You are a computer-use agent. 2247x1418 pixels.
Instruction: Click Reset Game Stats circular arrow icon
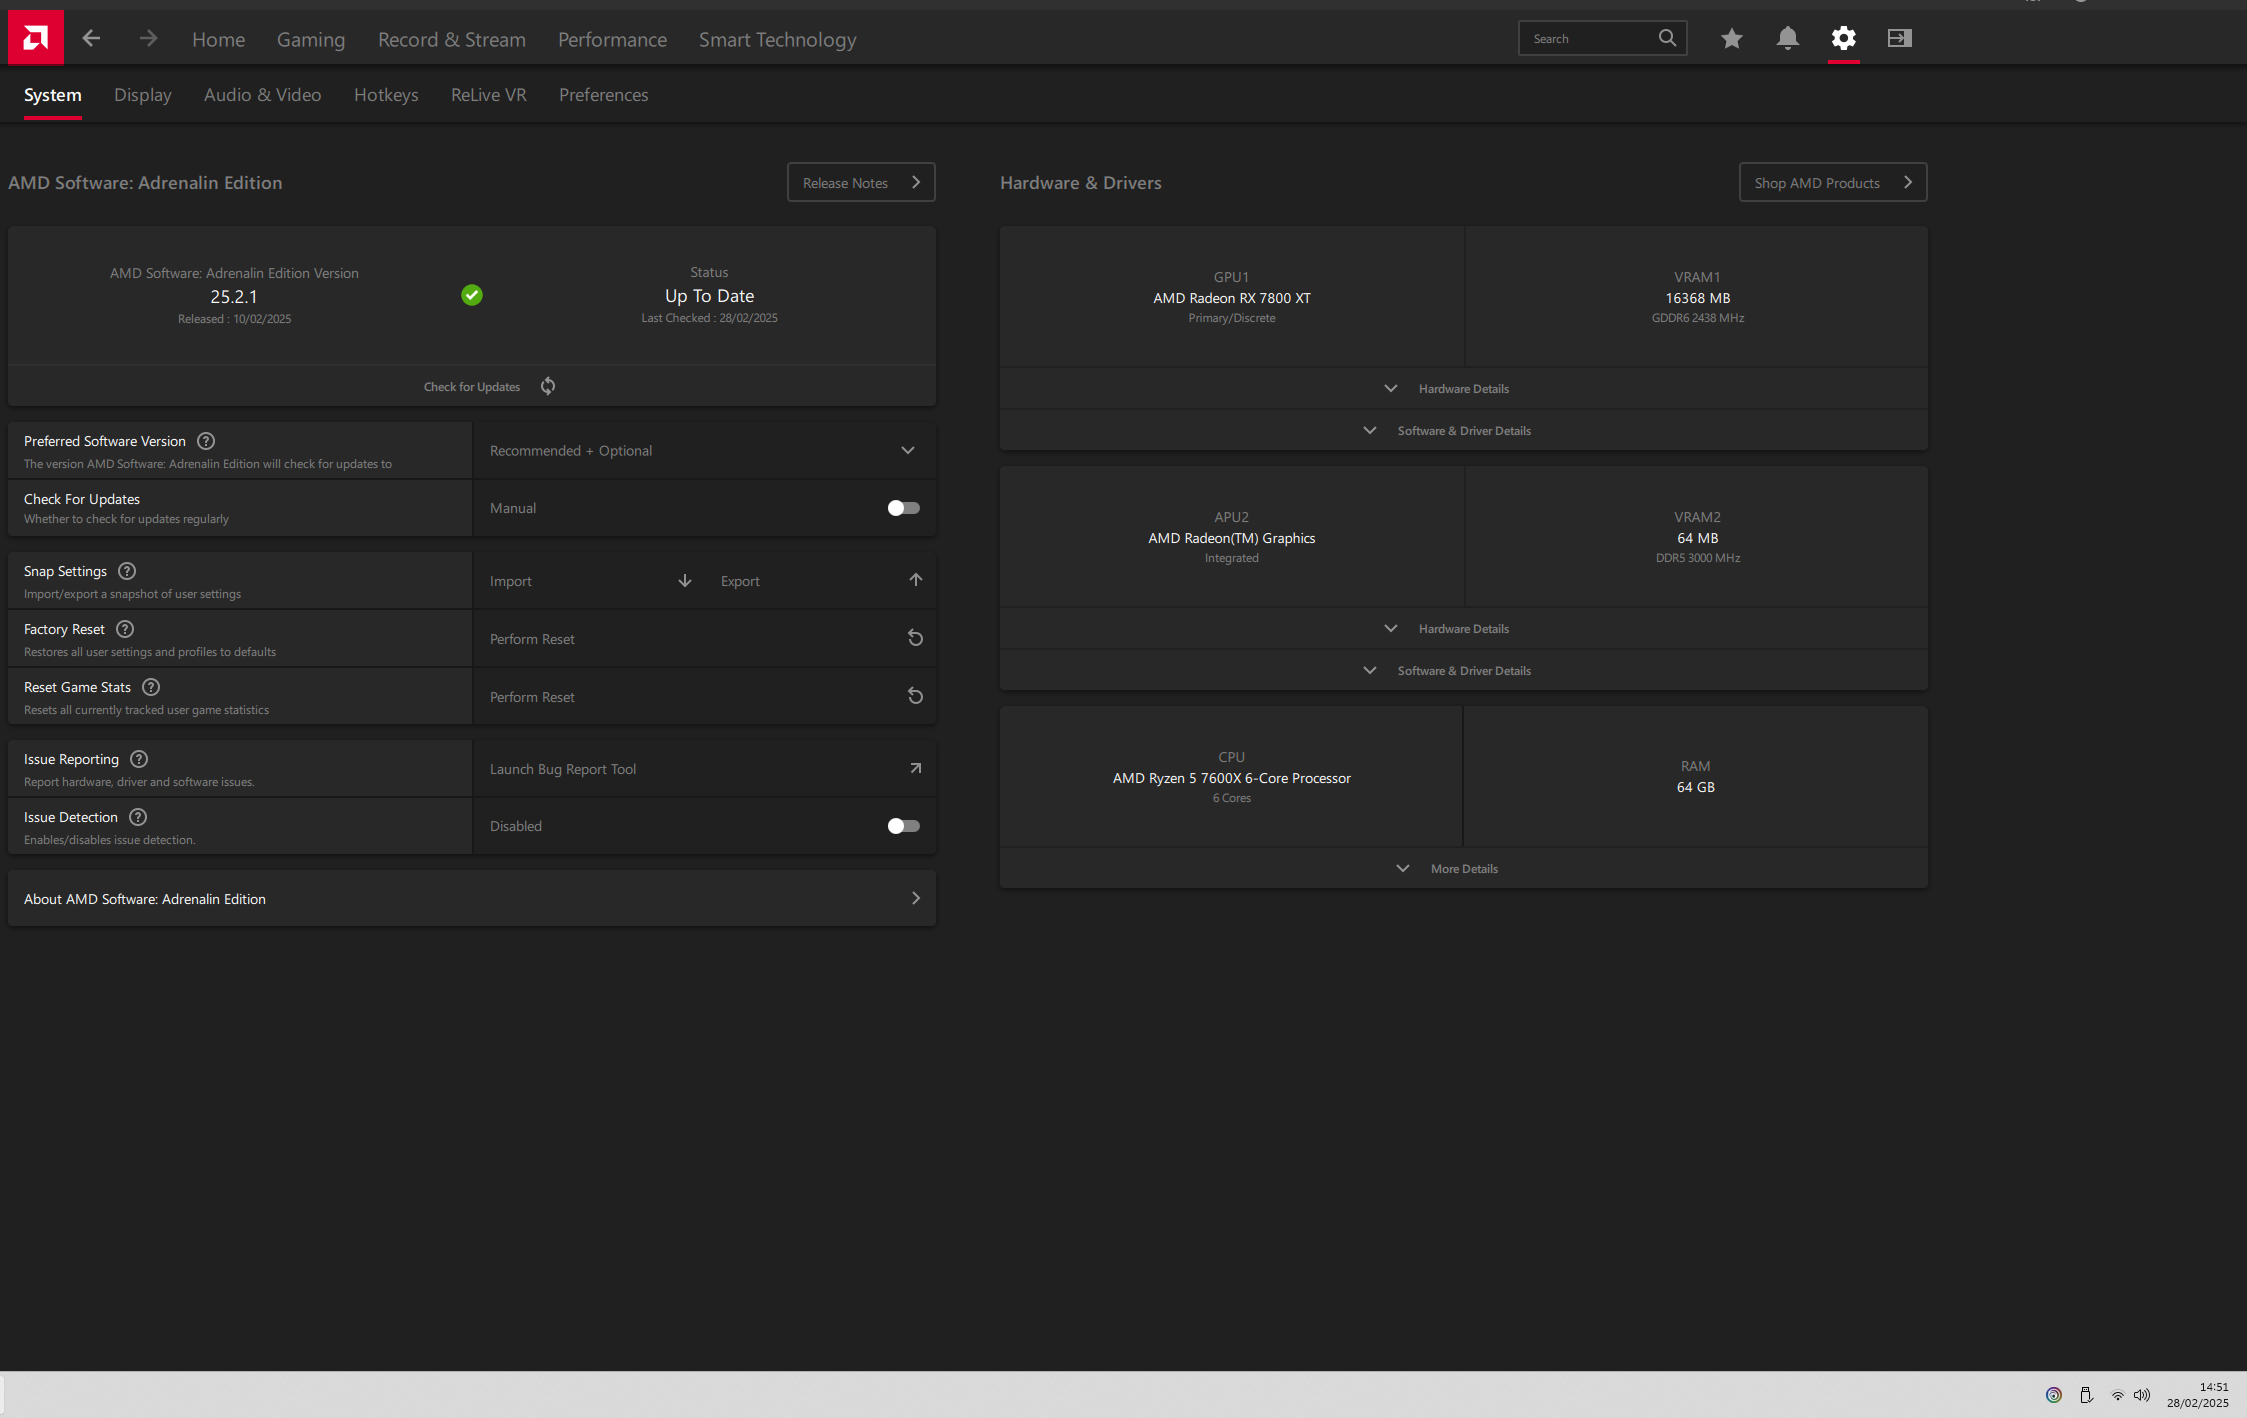click(x=915, y=696)
